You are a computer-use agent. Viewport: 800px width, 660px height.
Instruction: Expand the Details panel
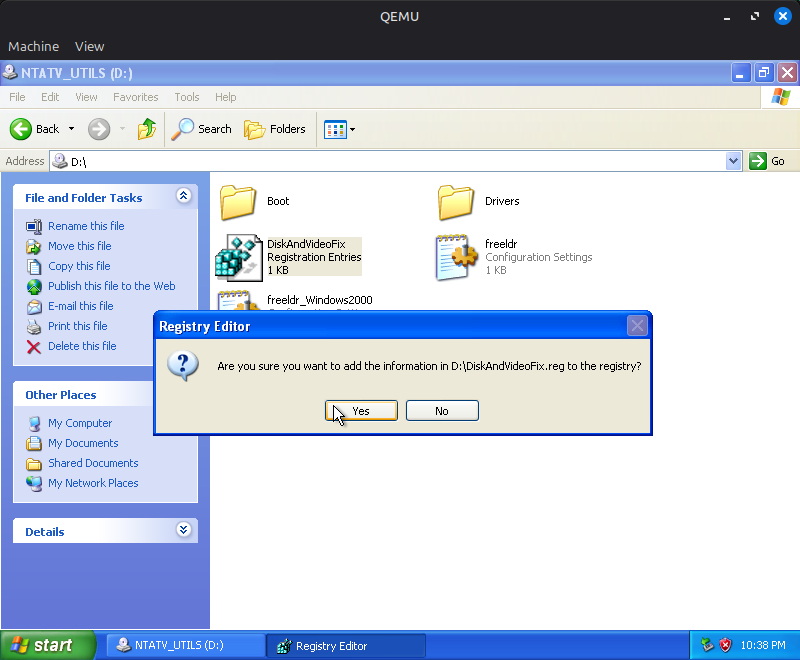[184, 531]
